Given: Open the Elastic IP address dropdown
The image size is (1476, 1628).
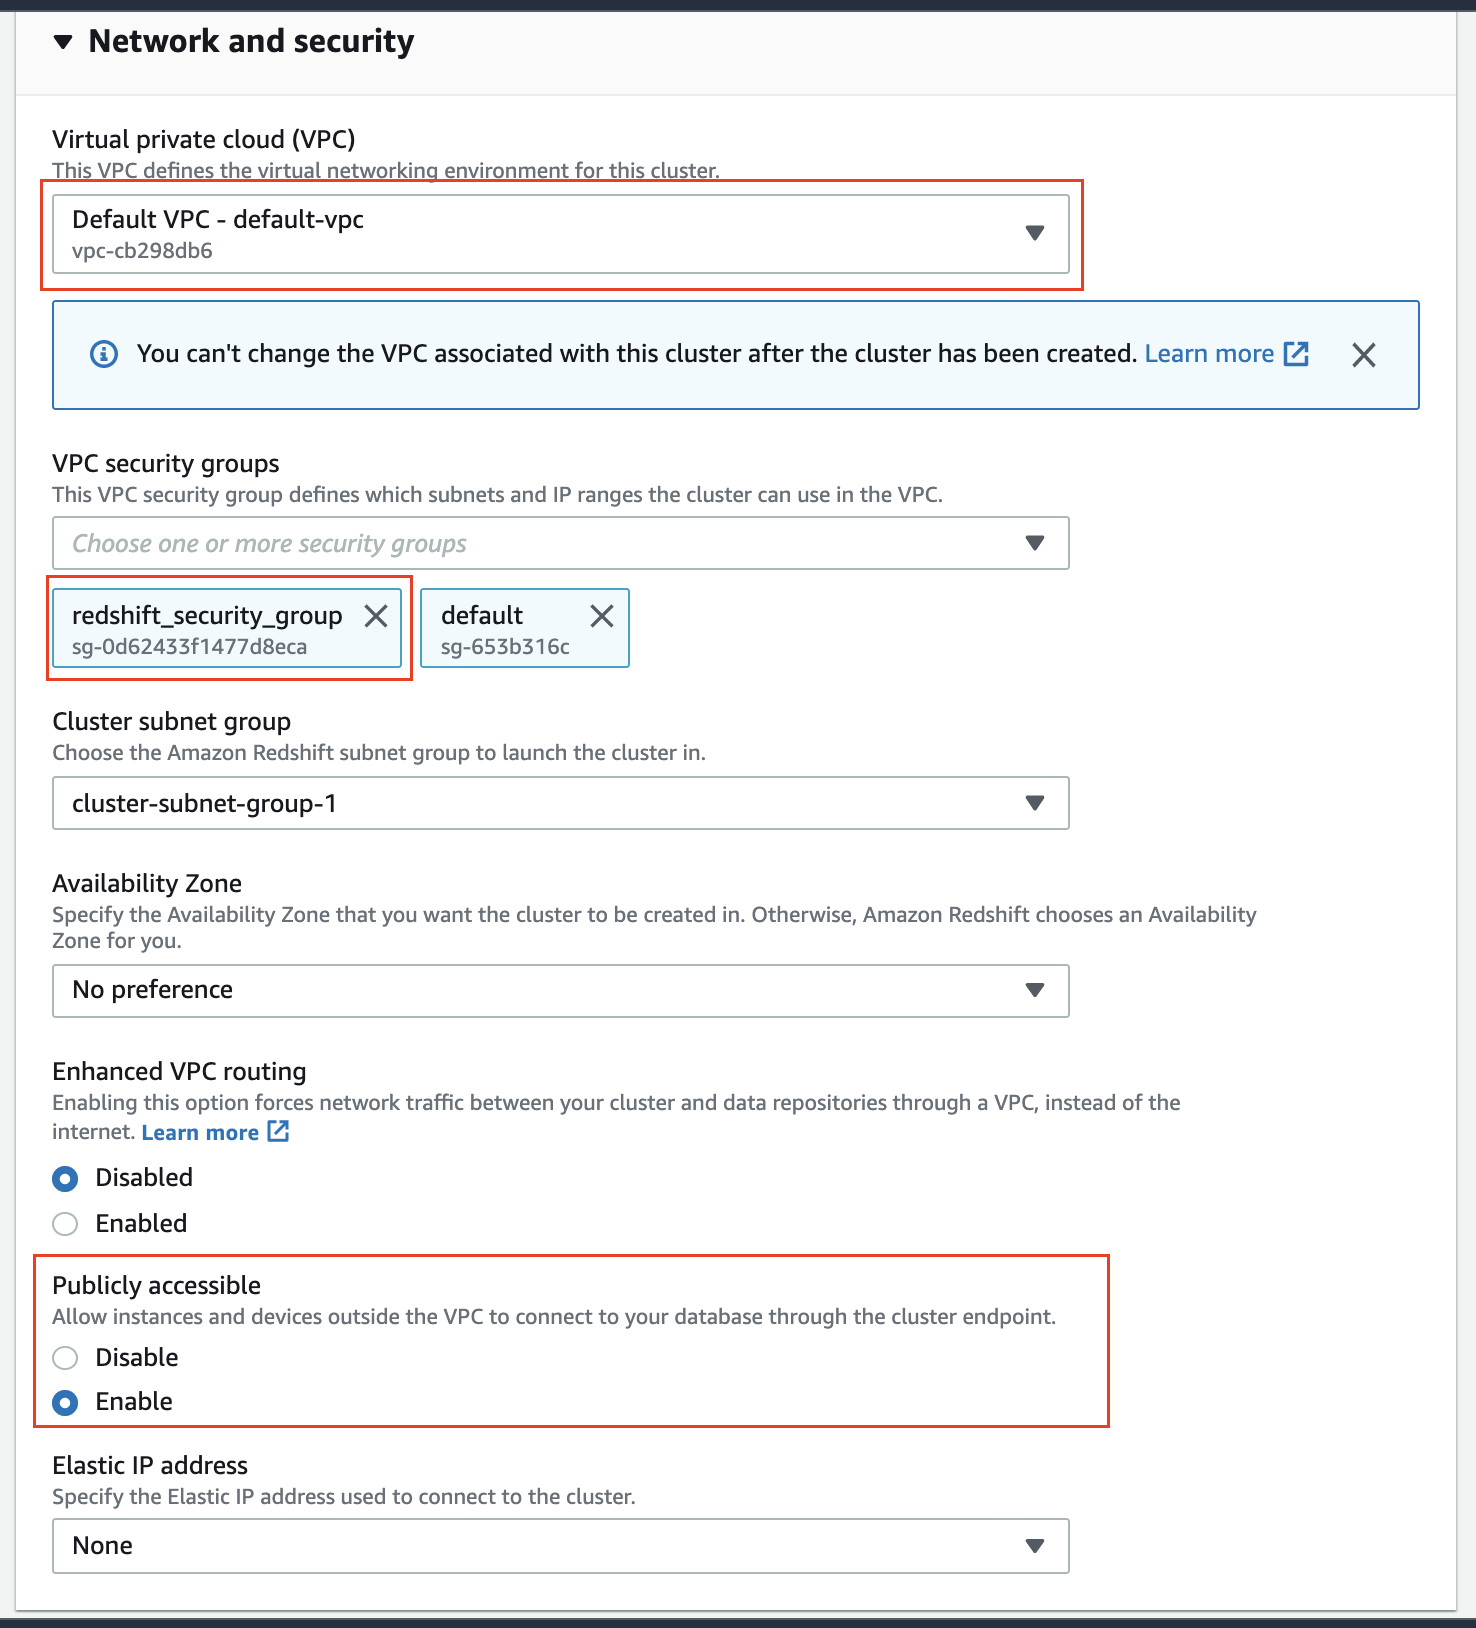Looking at the screenshot, I should click(560, 1546).
